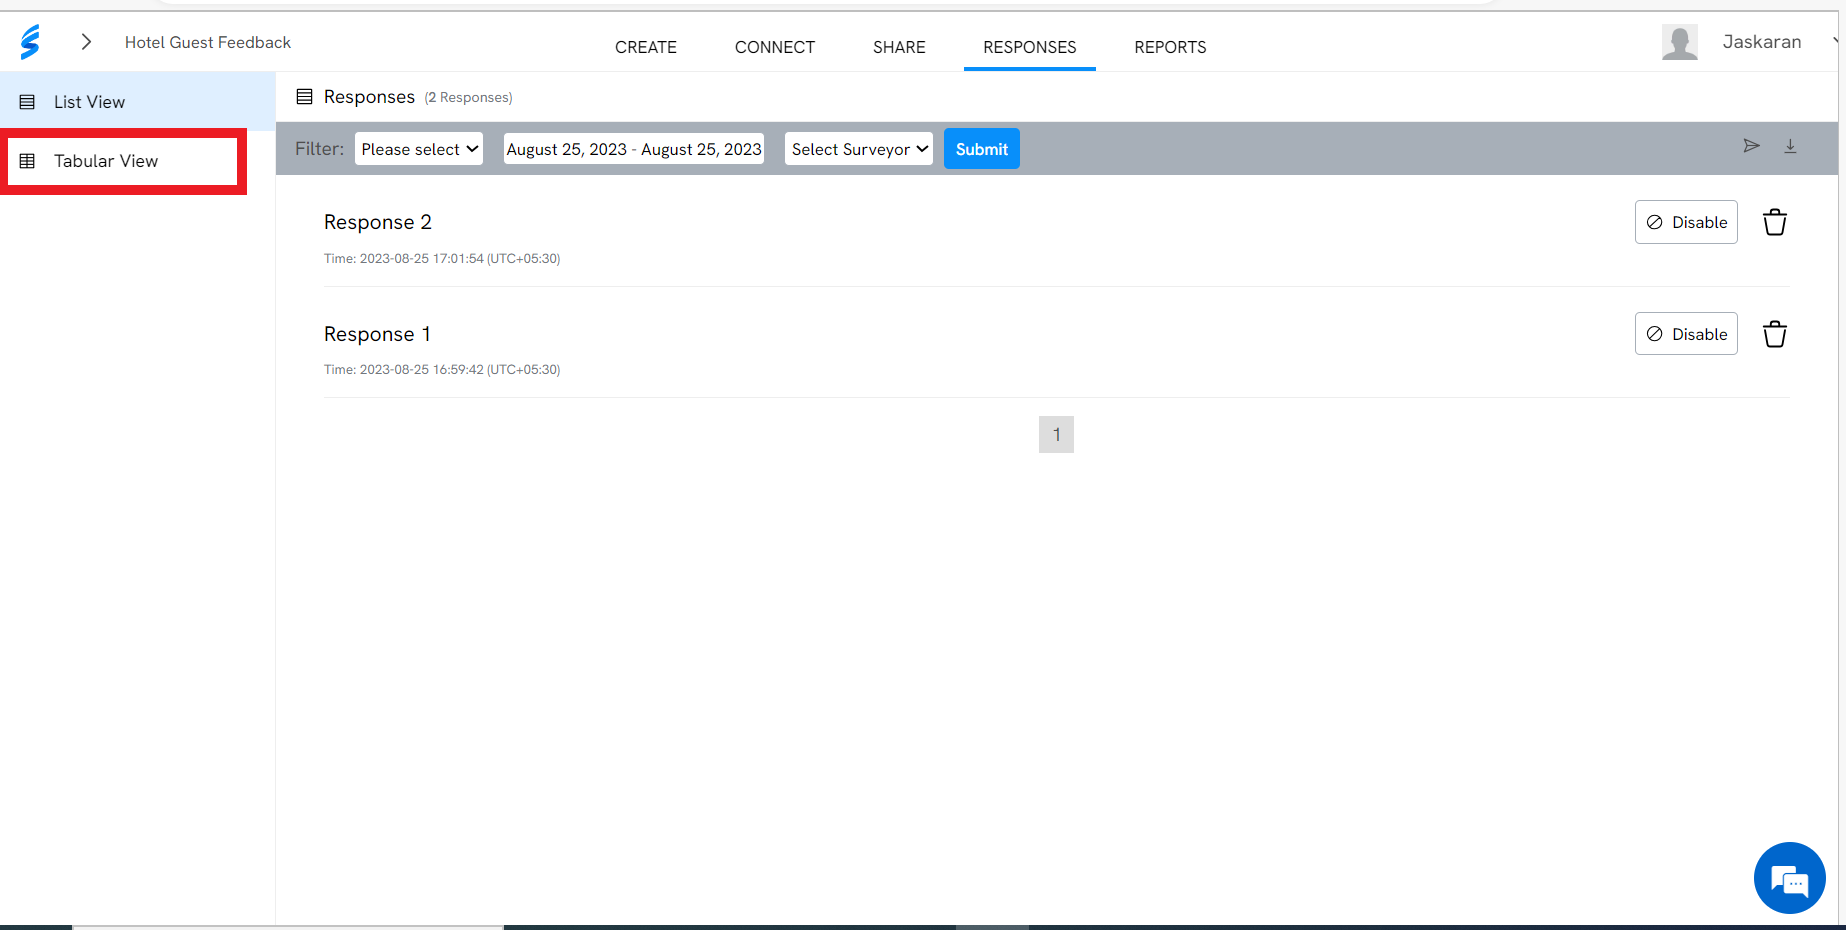This screenshot has width=1846, height=930.
Task: Go to the CREATE tab
Action: point(646,47)
